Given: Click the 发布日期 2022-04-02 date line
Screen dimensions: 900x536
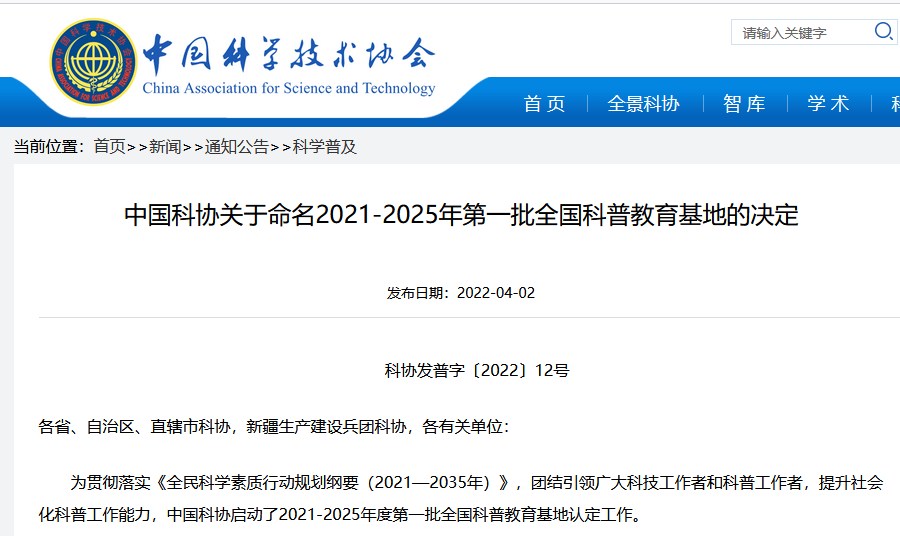Looking at the screenshot, I should coord(461,293).
